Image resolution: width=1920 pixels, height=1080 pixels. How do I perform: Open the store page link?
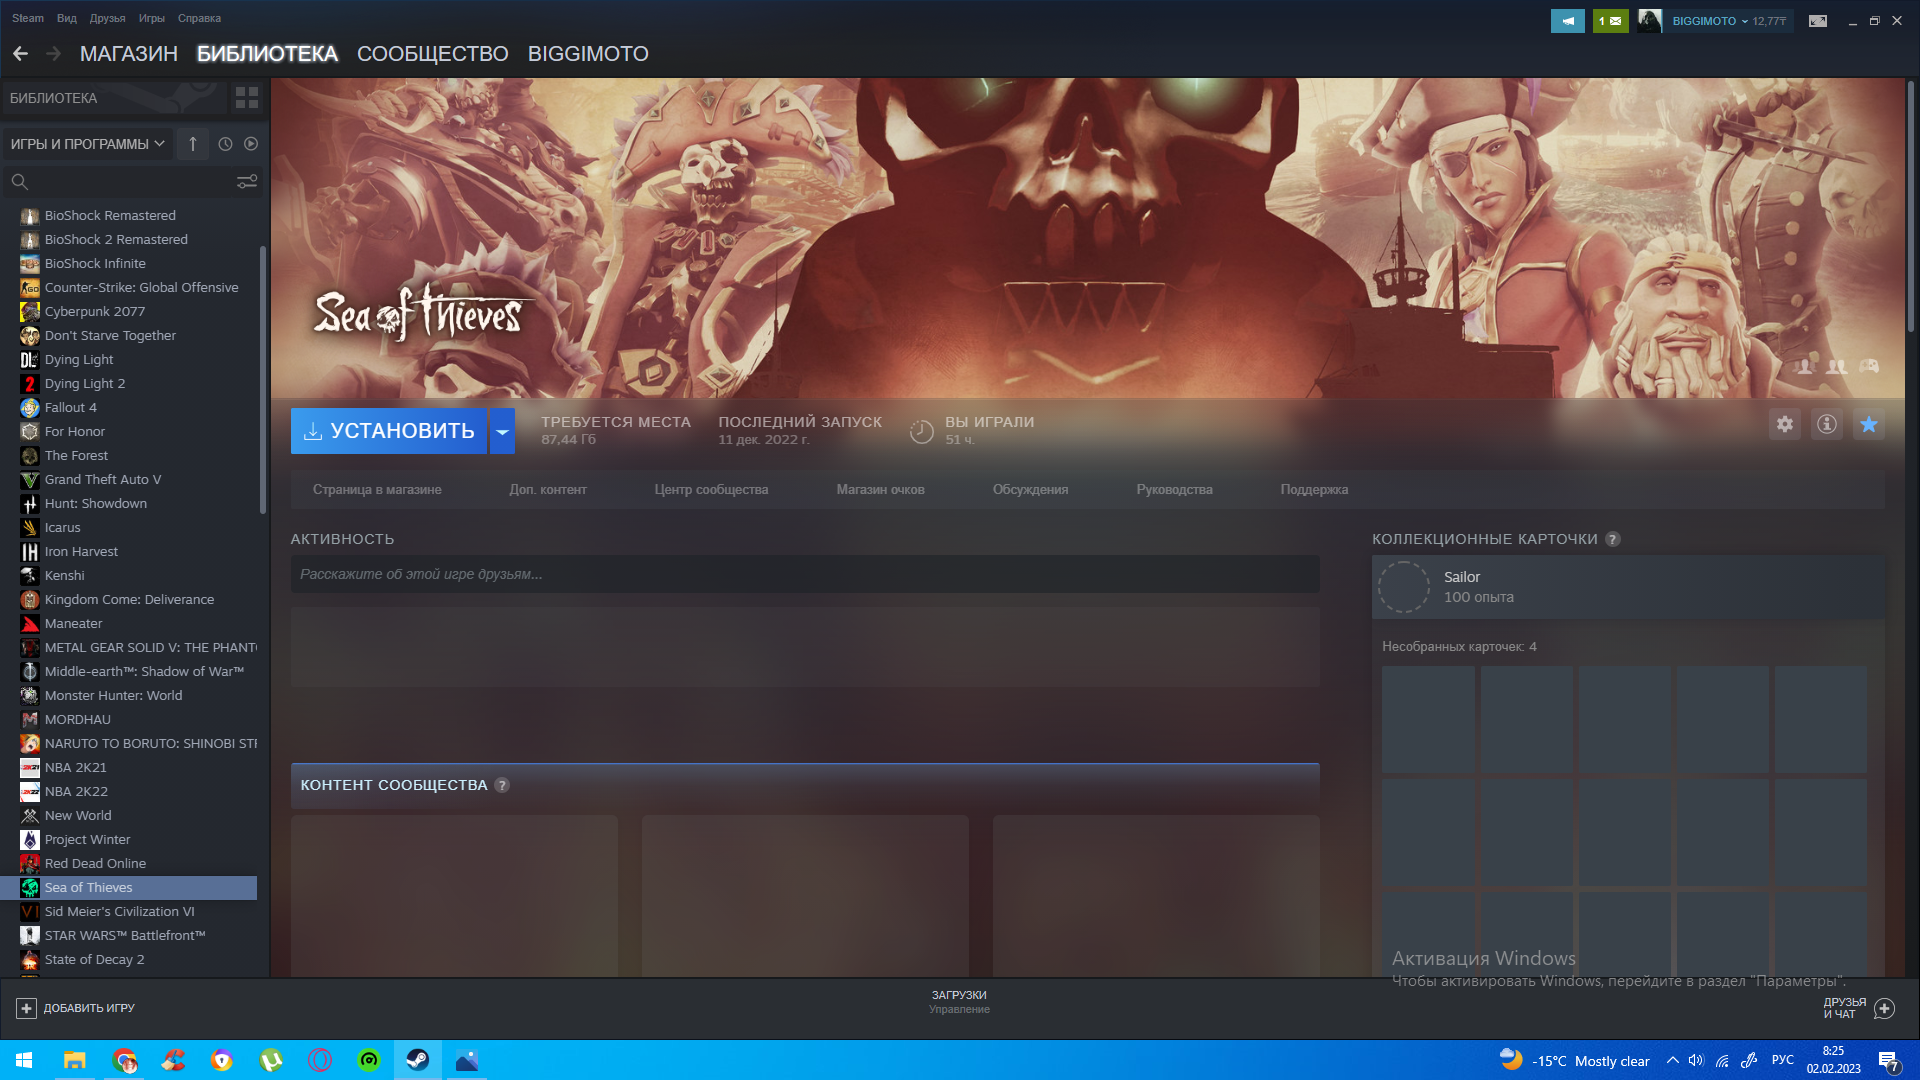[377, 490]
